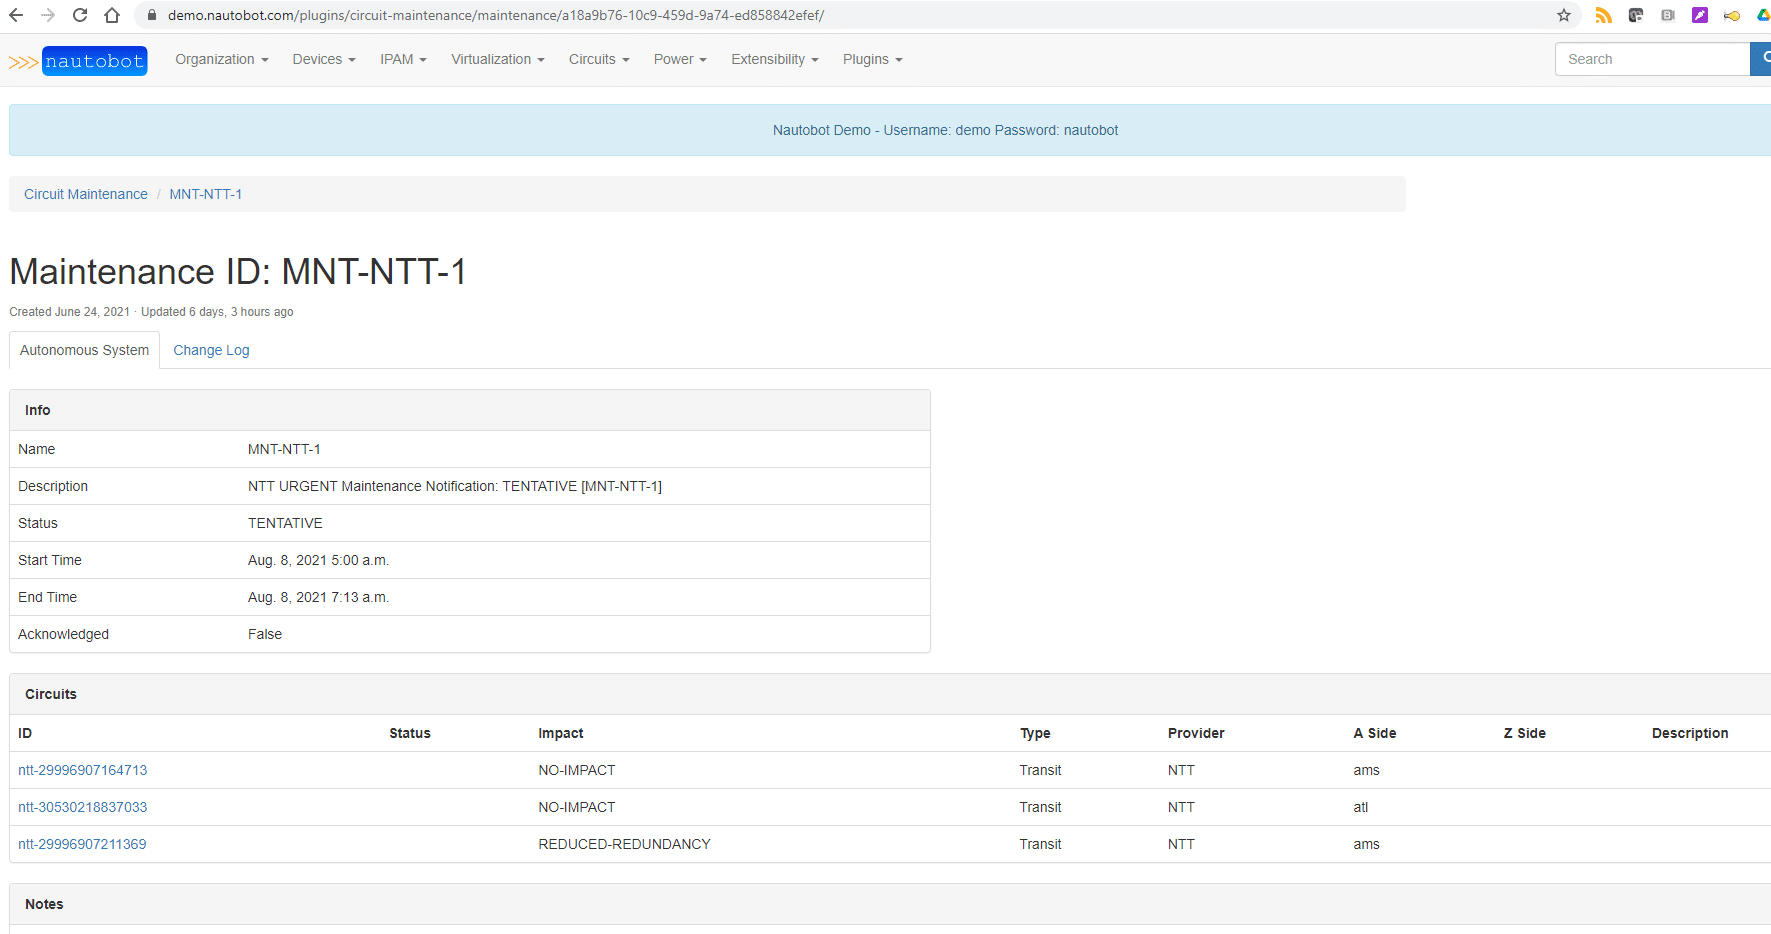Open the light bulb extension icon
Image resolution: width=1771 pixels, height=934 pixels.
(1732, 15)
